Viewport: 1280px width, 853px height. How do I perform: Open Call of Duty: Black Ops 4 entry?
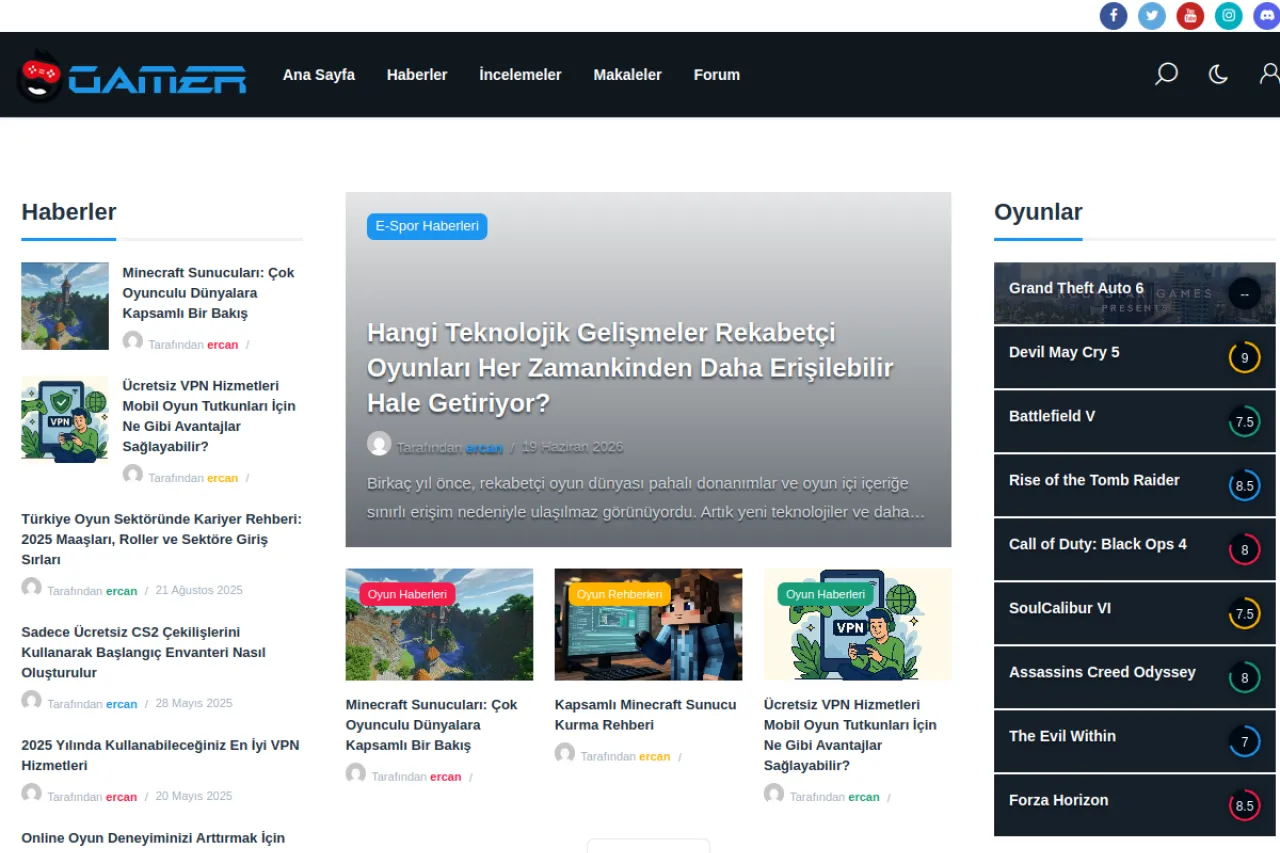pyautogui.click(x=1135, y=549)
